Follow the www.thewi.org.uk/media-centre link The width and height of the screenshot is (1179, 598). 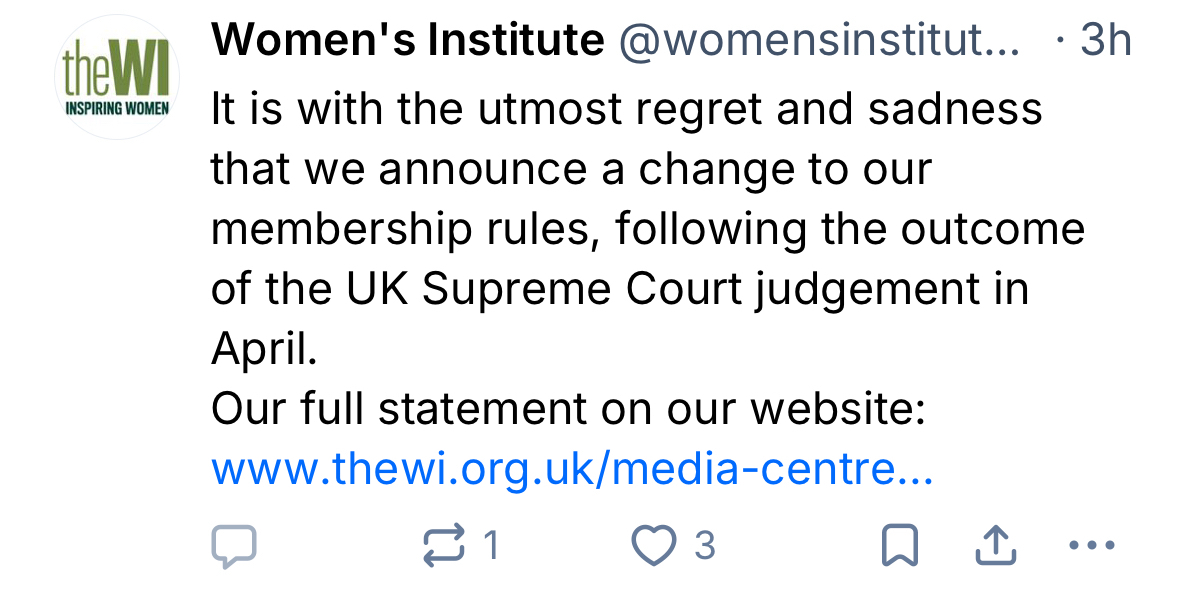pos(572,469)
